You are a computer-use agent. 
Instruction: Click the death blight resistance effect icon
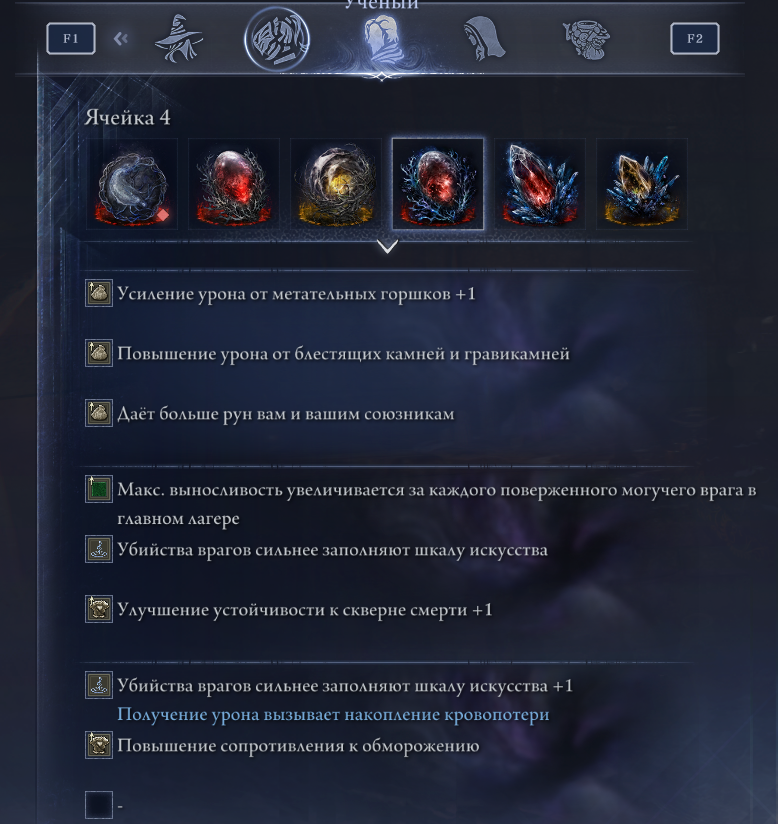click(99, 609)
